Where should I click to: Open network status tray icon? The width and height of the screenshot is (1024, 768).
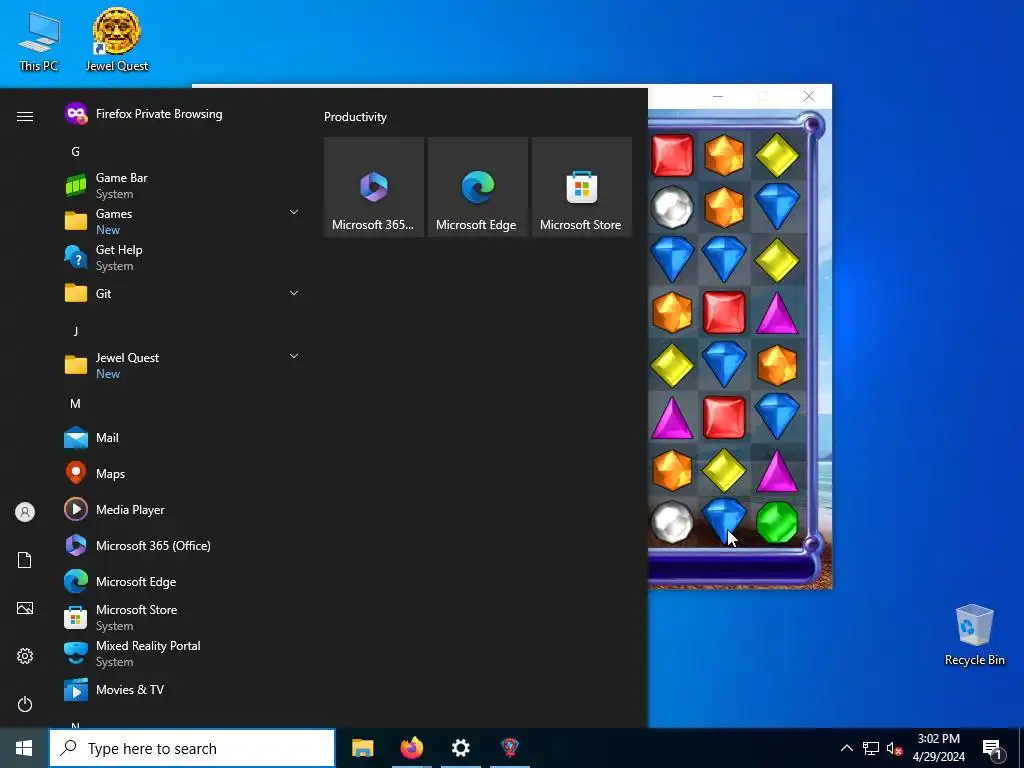click(871, 748)
